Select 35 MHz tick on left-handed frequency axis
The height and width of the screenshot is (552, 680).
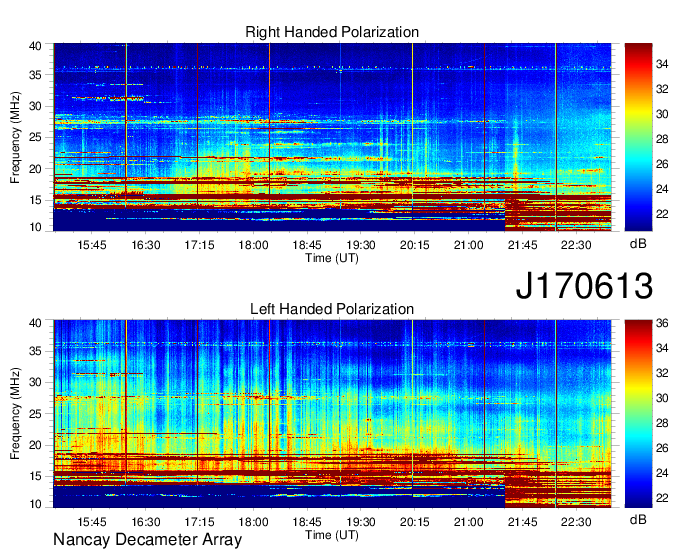36,351
